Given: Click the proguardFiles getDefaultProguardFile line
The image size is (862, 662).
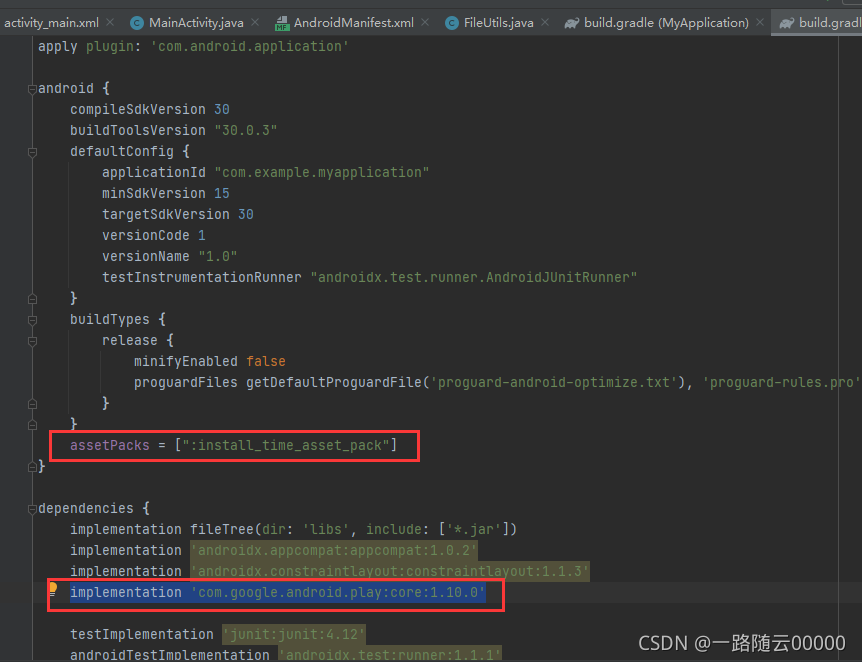Looking at the screenshot, I should (x=496, y=382).
